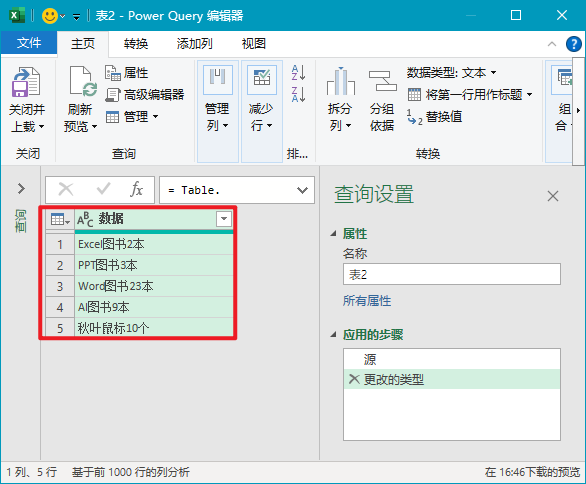
Task: Switch to the Add Column (添加列) tab
Action: tap(194, 44)
